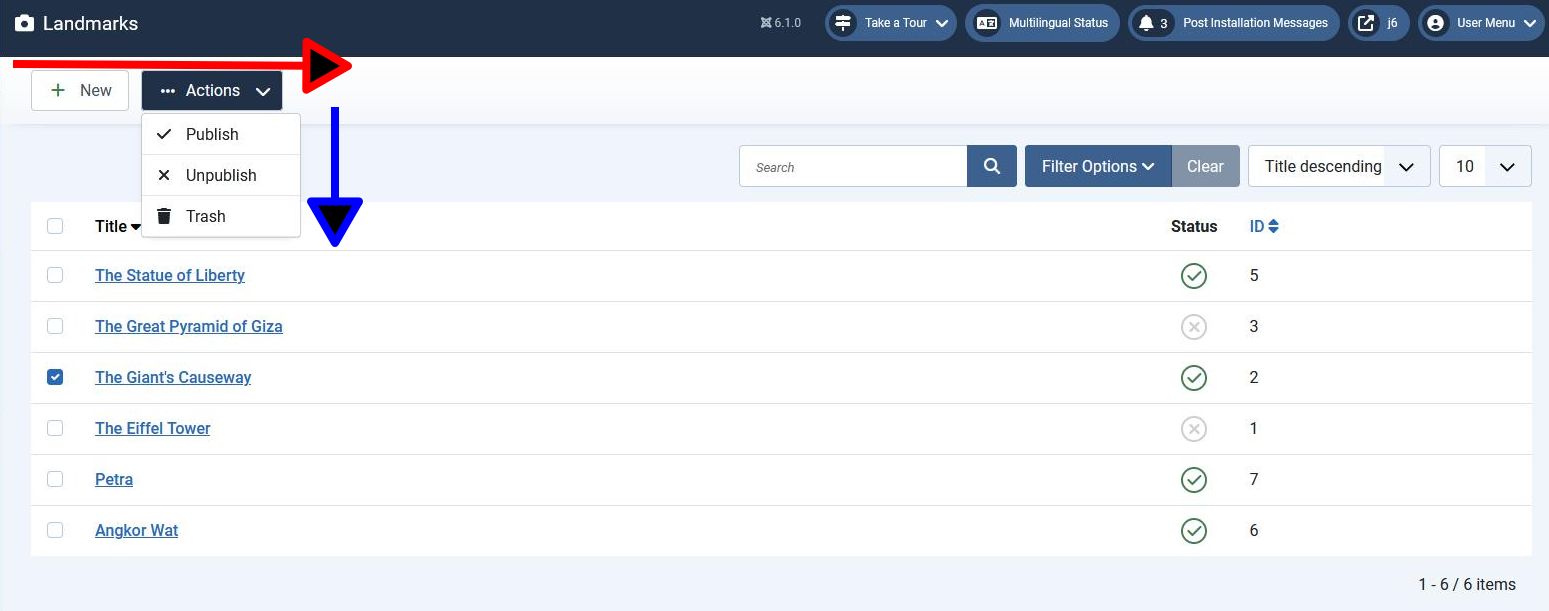Click the unpublished status icon for The Eiffel Tower
Image resolution: width=1549 pixels, height=611 pixels.
(x=1193, y=429)
